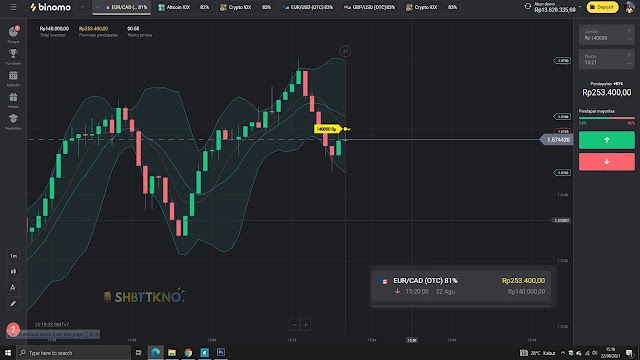Open Microsoft Edge from taskbar
640x360 pixels.
click(x=156, y=353)
